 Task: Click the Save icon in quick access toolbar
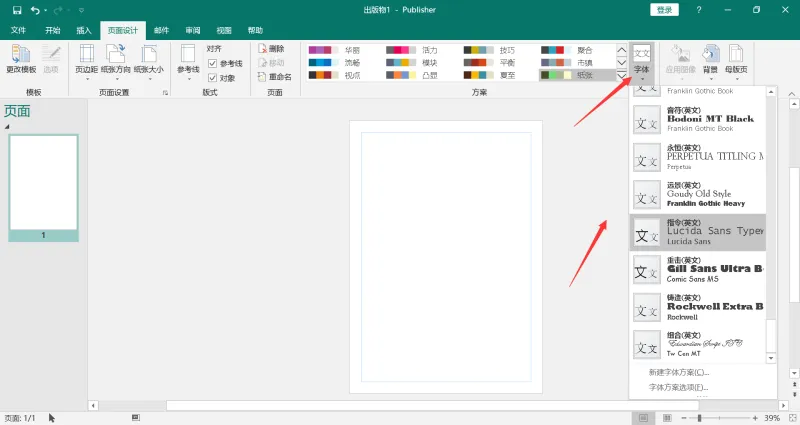[17, 10]
